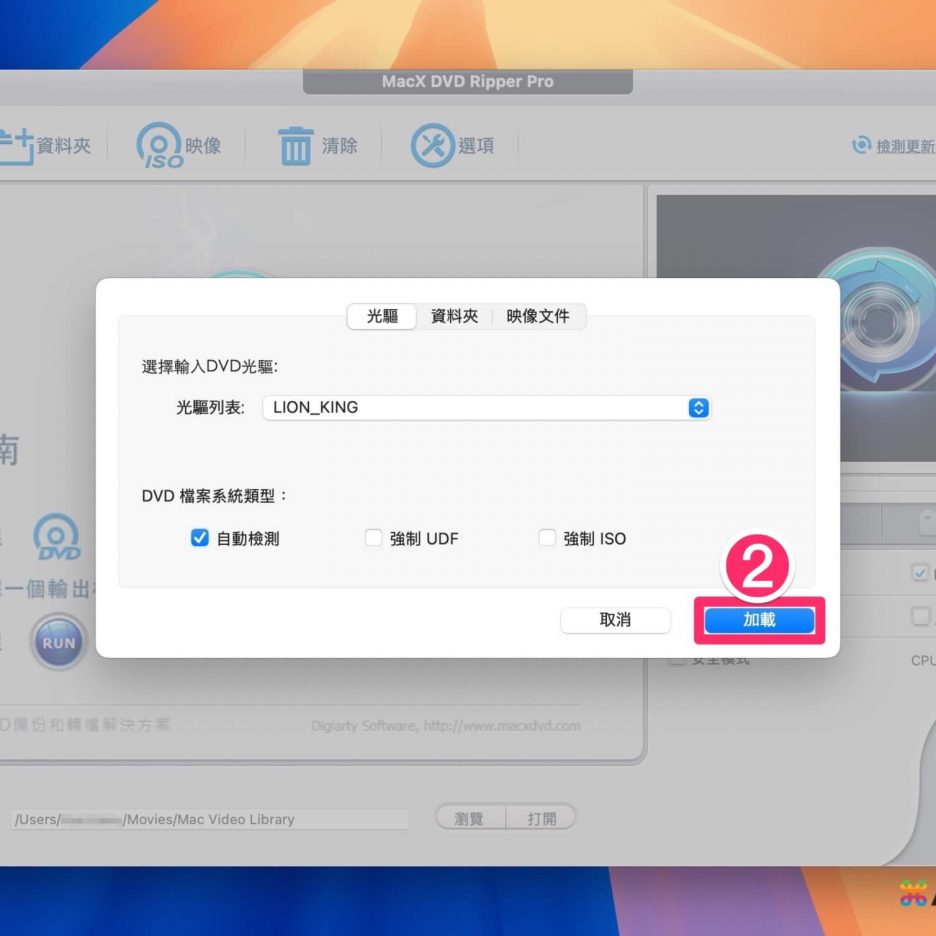Click the 取消 cancel button
Screen dimensions: 936x936
[x=615, y=620]
